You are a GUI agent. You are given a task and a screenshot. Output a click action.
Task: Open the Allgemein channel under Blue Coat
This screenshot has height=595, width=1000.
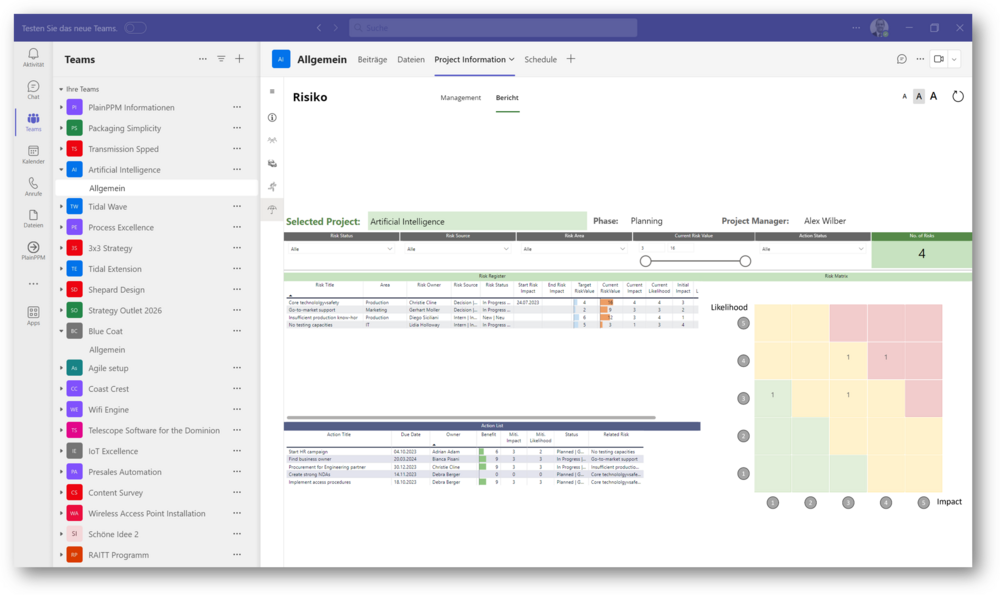(107, 350)
